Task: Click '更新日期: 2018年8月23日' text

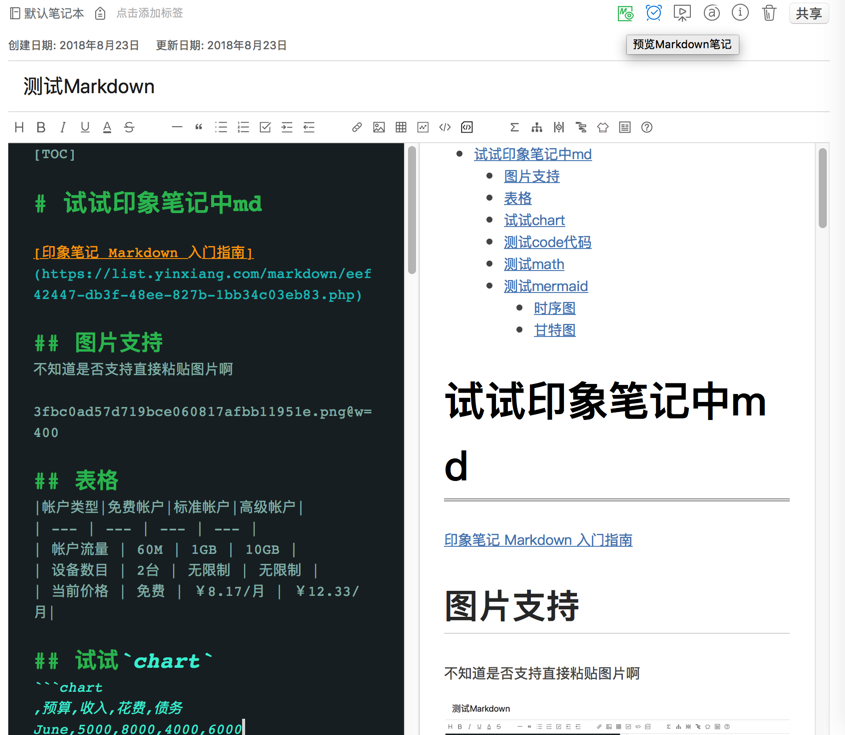Action: pyautogui.click(x=221, y=45)
